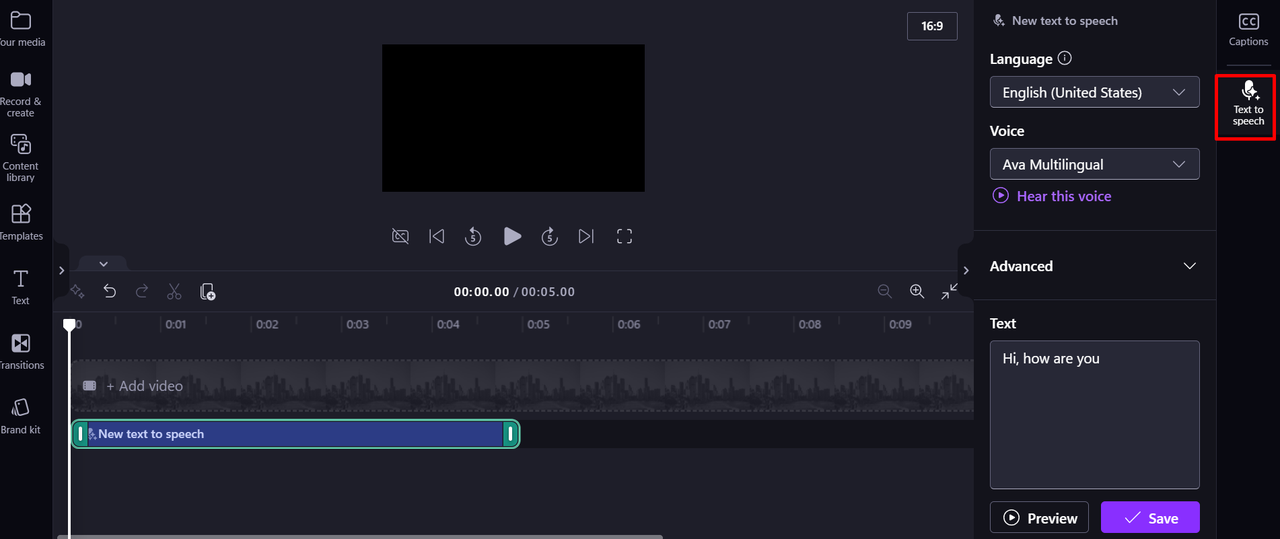Preview the text to speech audio
Image resolution: width=1280 pixels, height=539 pixels.
1039,518
